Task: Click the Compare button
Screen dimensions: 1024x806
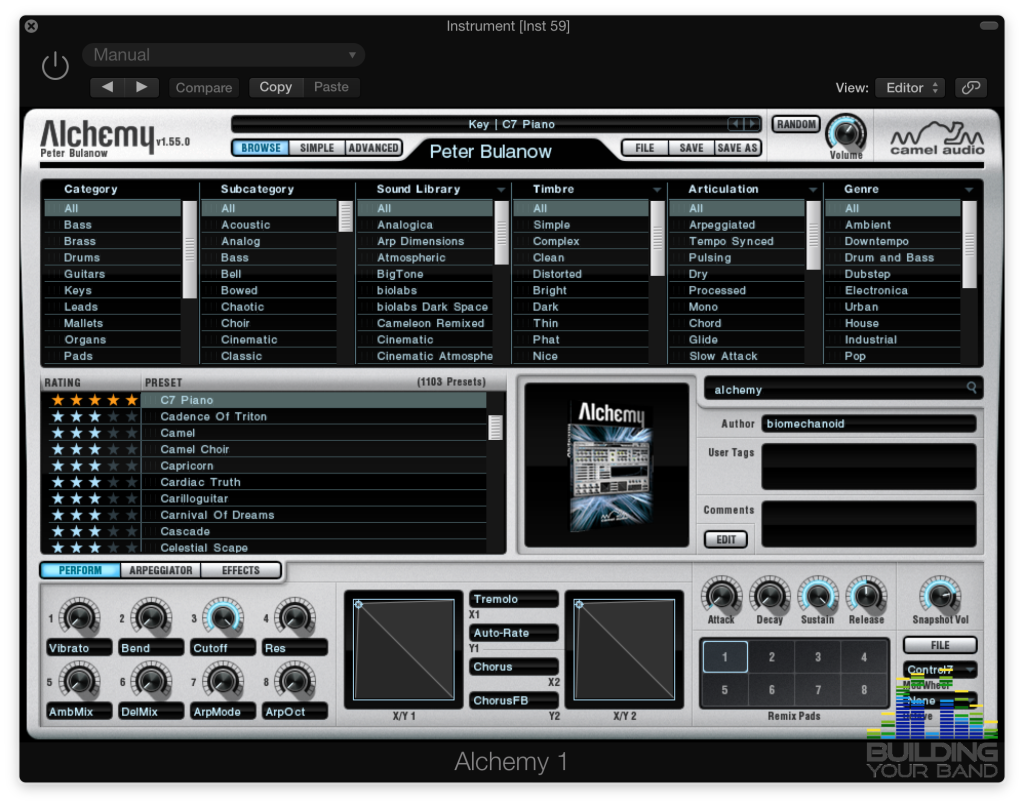Action: click(204, 88)
